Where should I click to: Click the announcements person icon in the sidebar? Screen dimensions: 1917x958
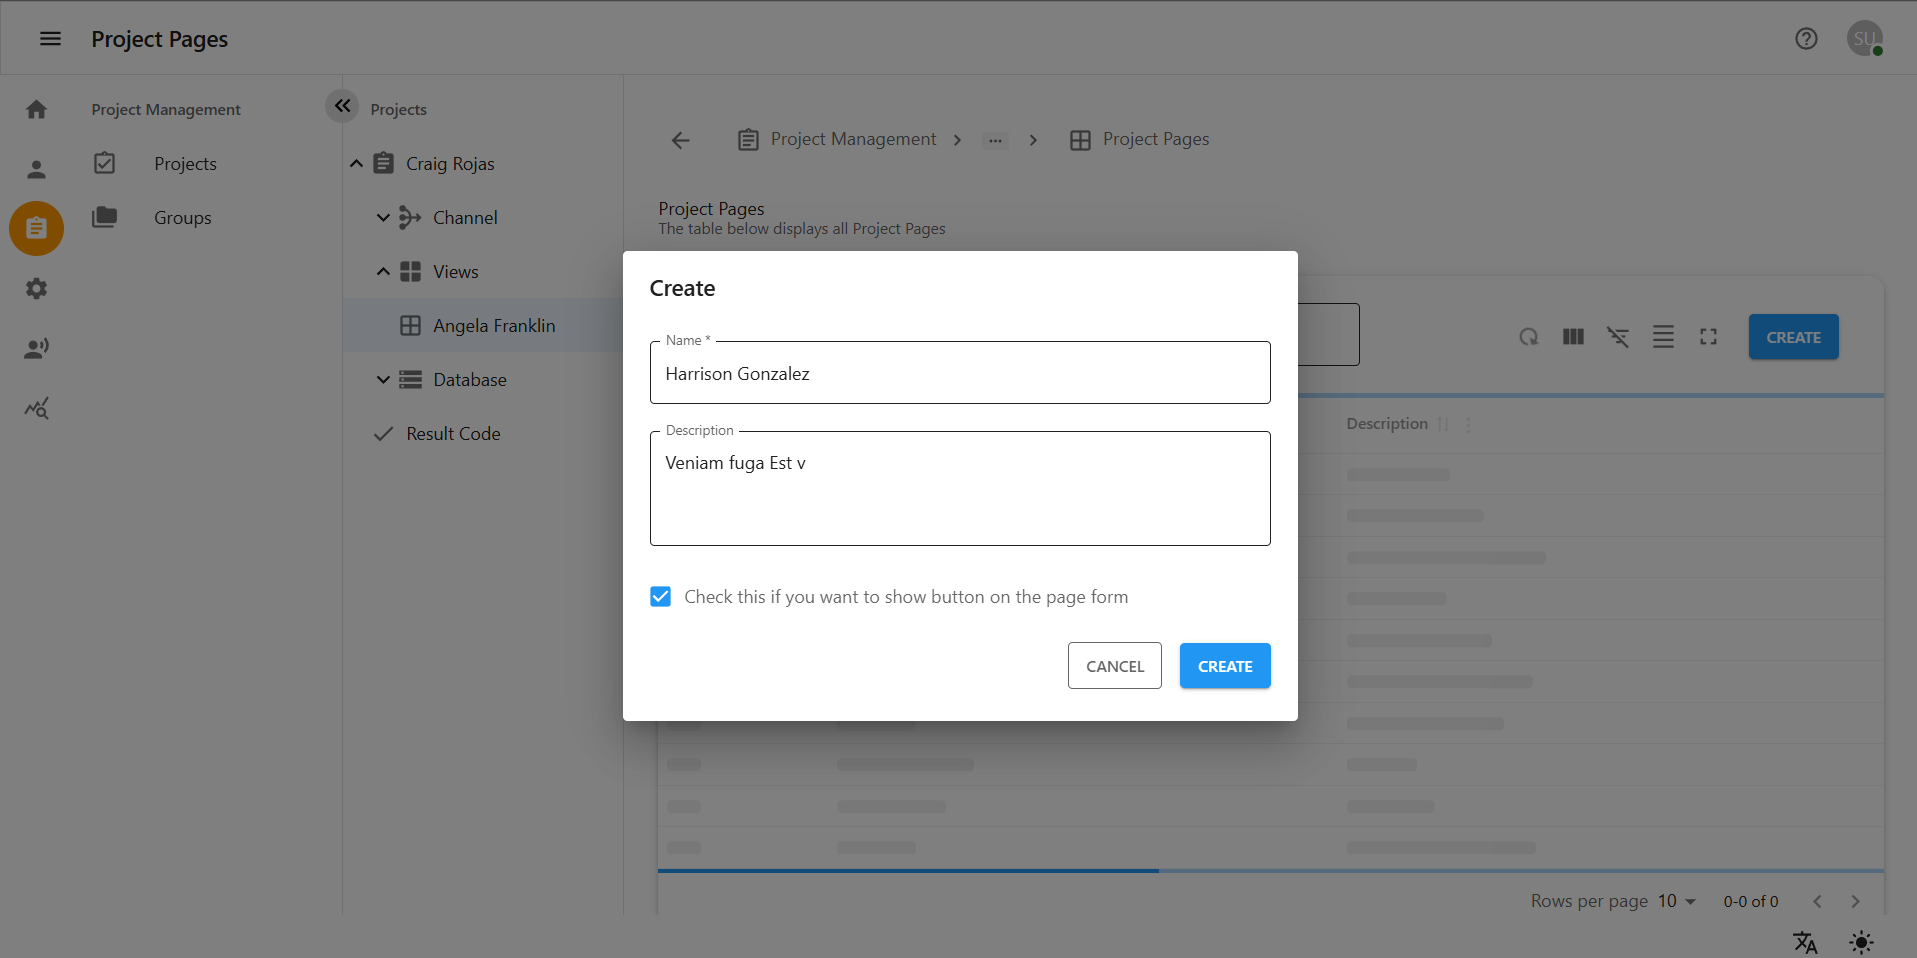point(36,348)
